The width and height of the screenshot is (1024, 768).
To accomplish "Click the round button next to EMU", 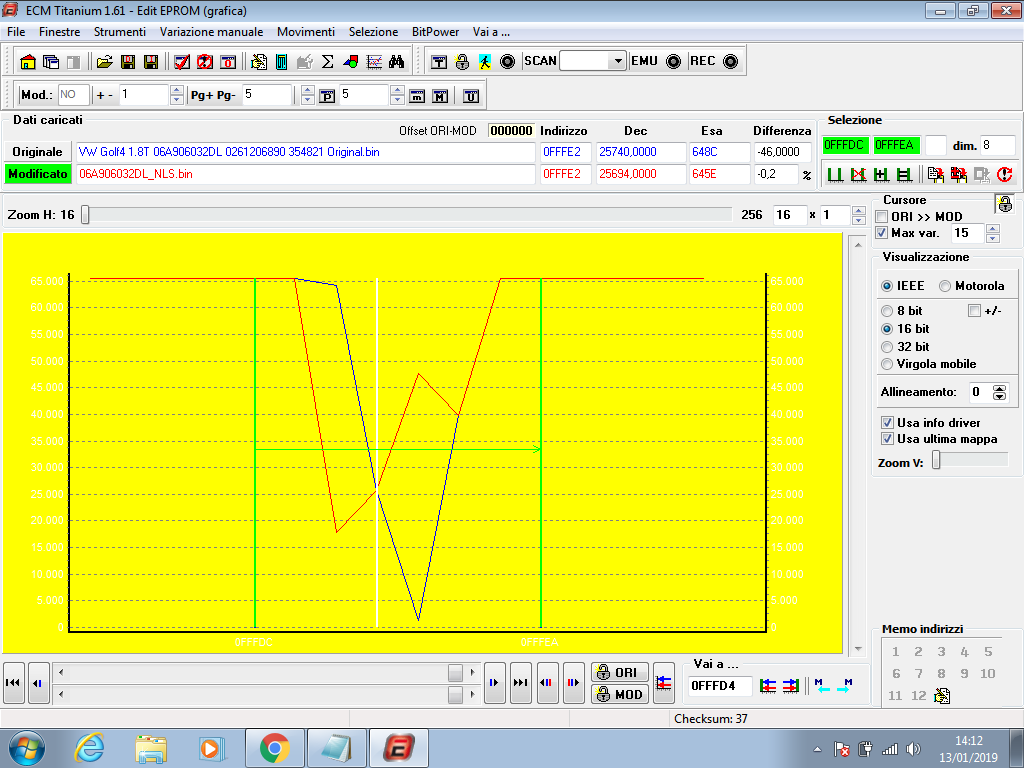I will coord(673,62).
